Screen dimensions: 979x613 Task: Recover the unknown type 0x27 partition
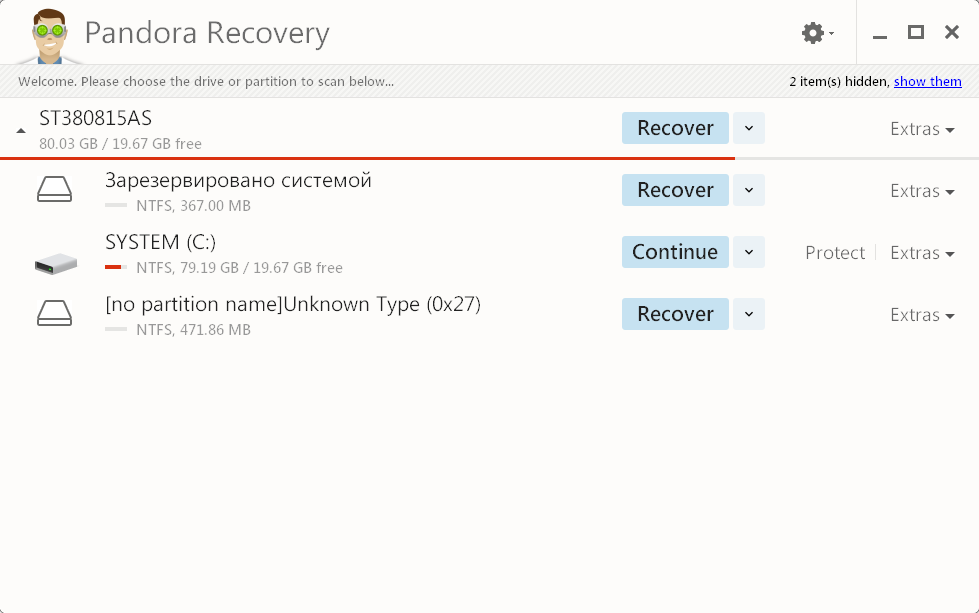pyautogui.click(x=675, y=313)
